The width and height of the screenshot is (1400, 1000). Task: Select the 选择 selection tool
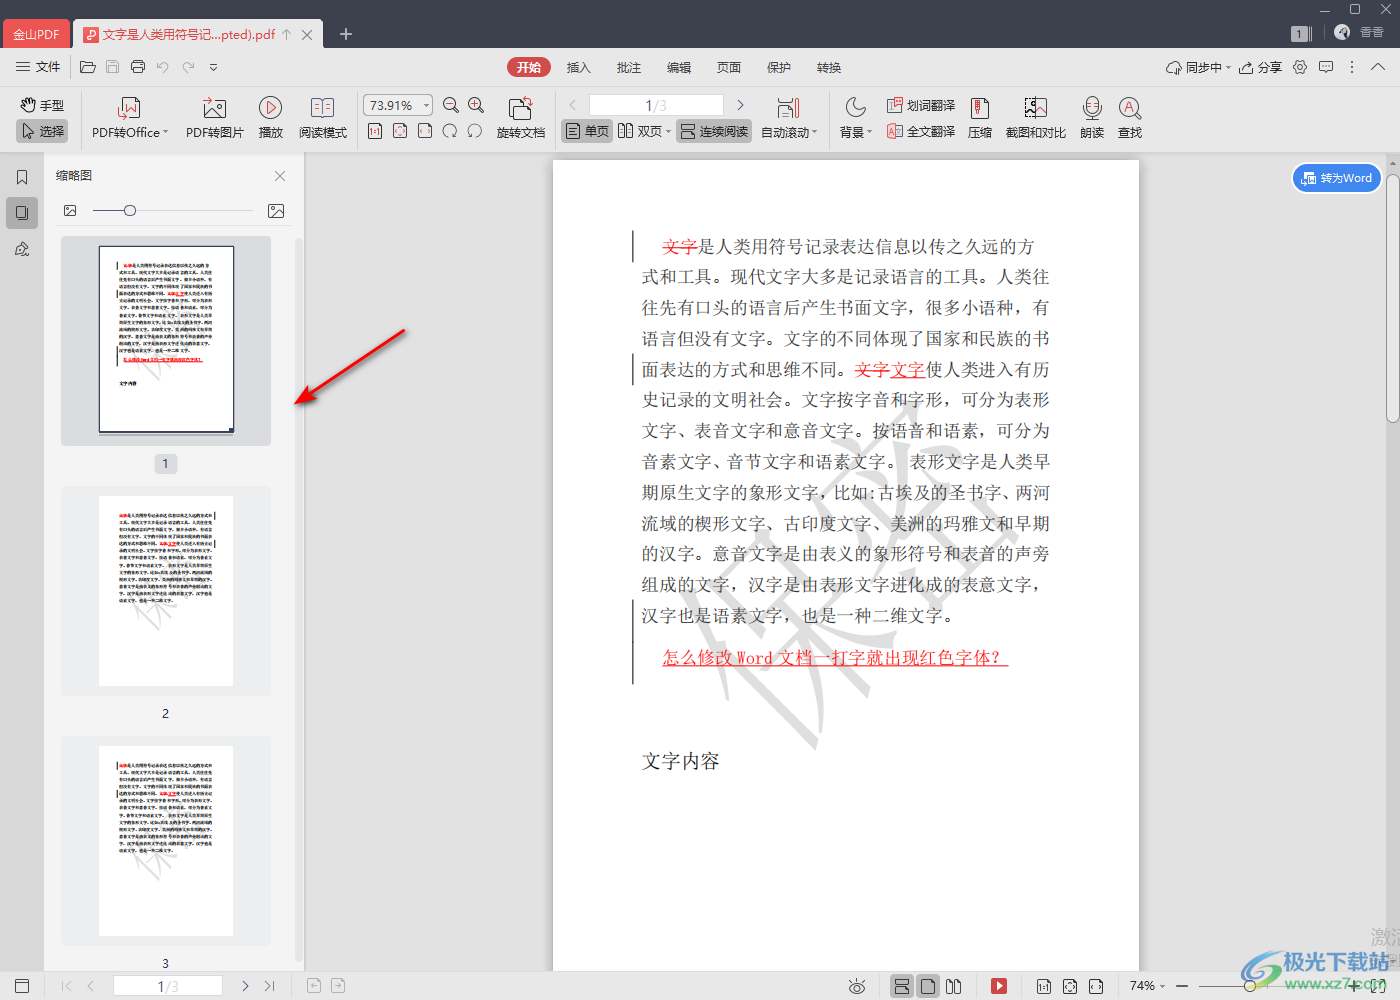click(42, 131)
